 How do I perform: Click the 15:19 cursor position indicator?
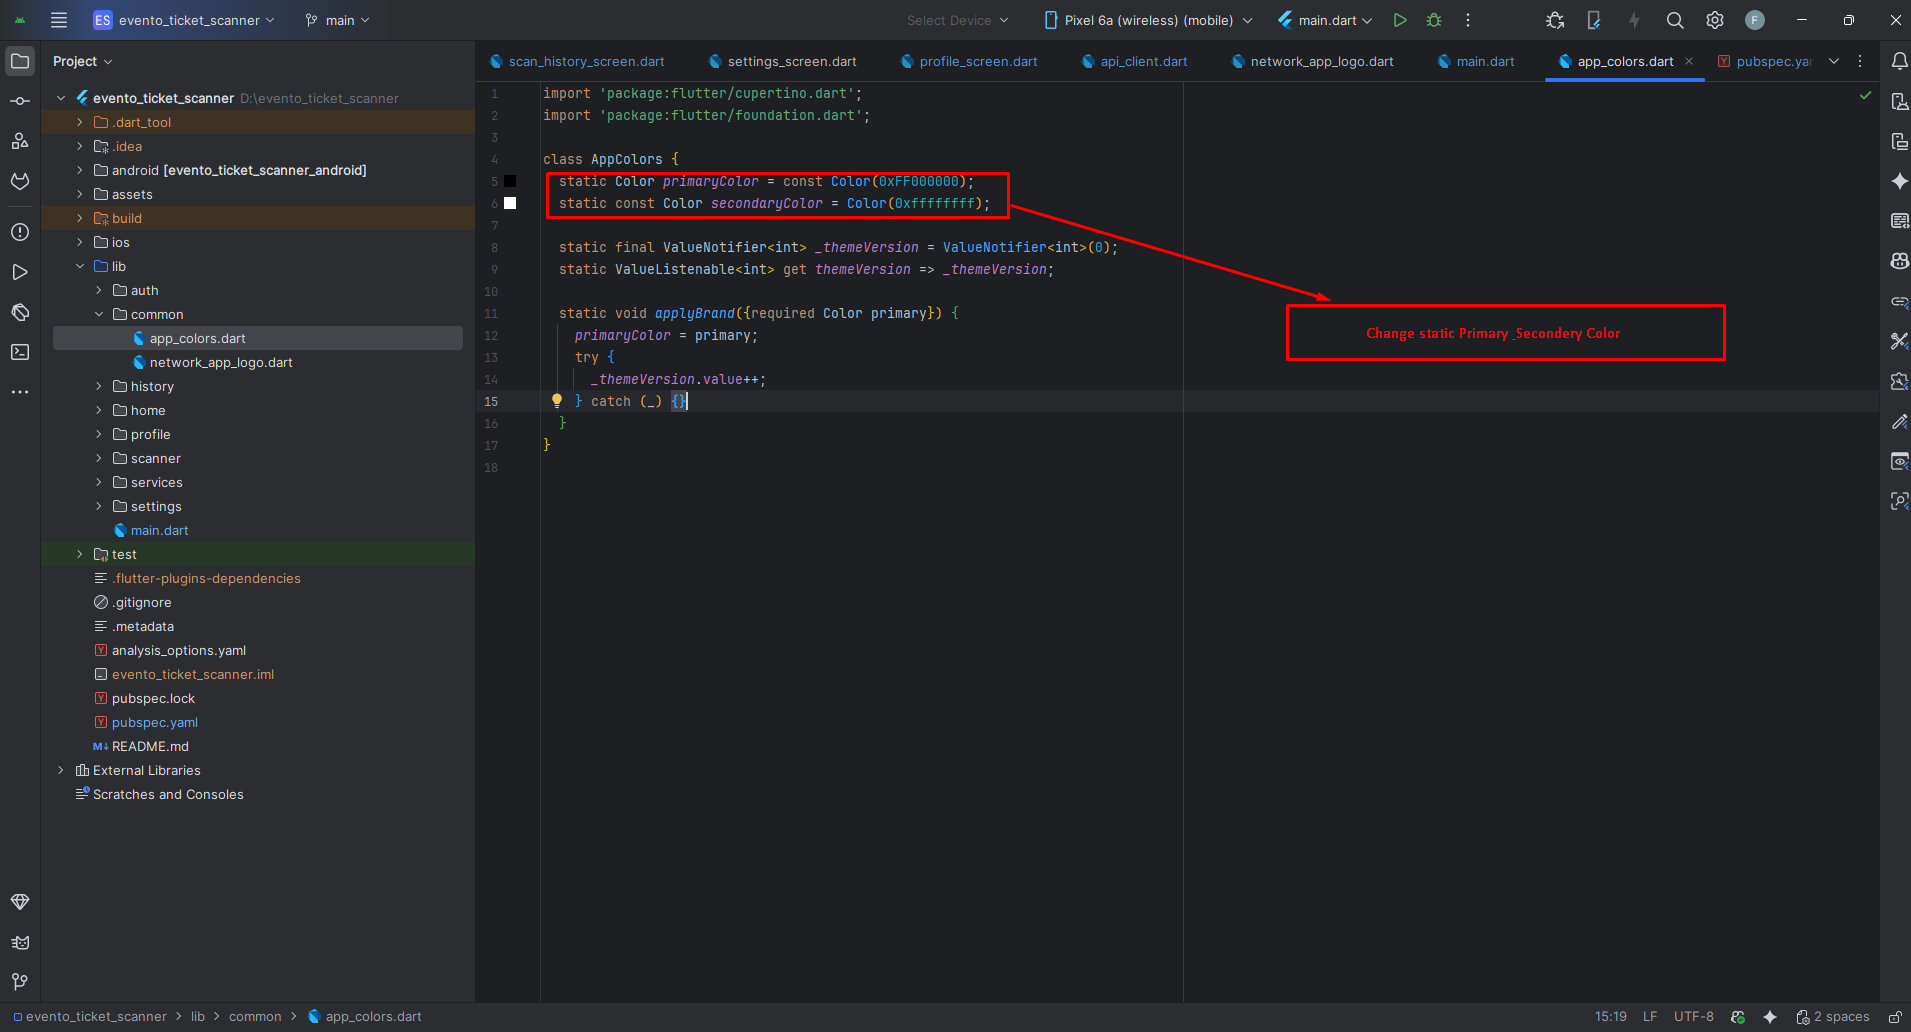(1610, 1017)
